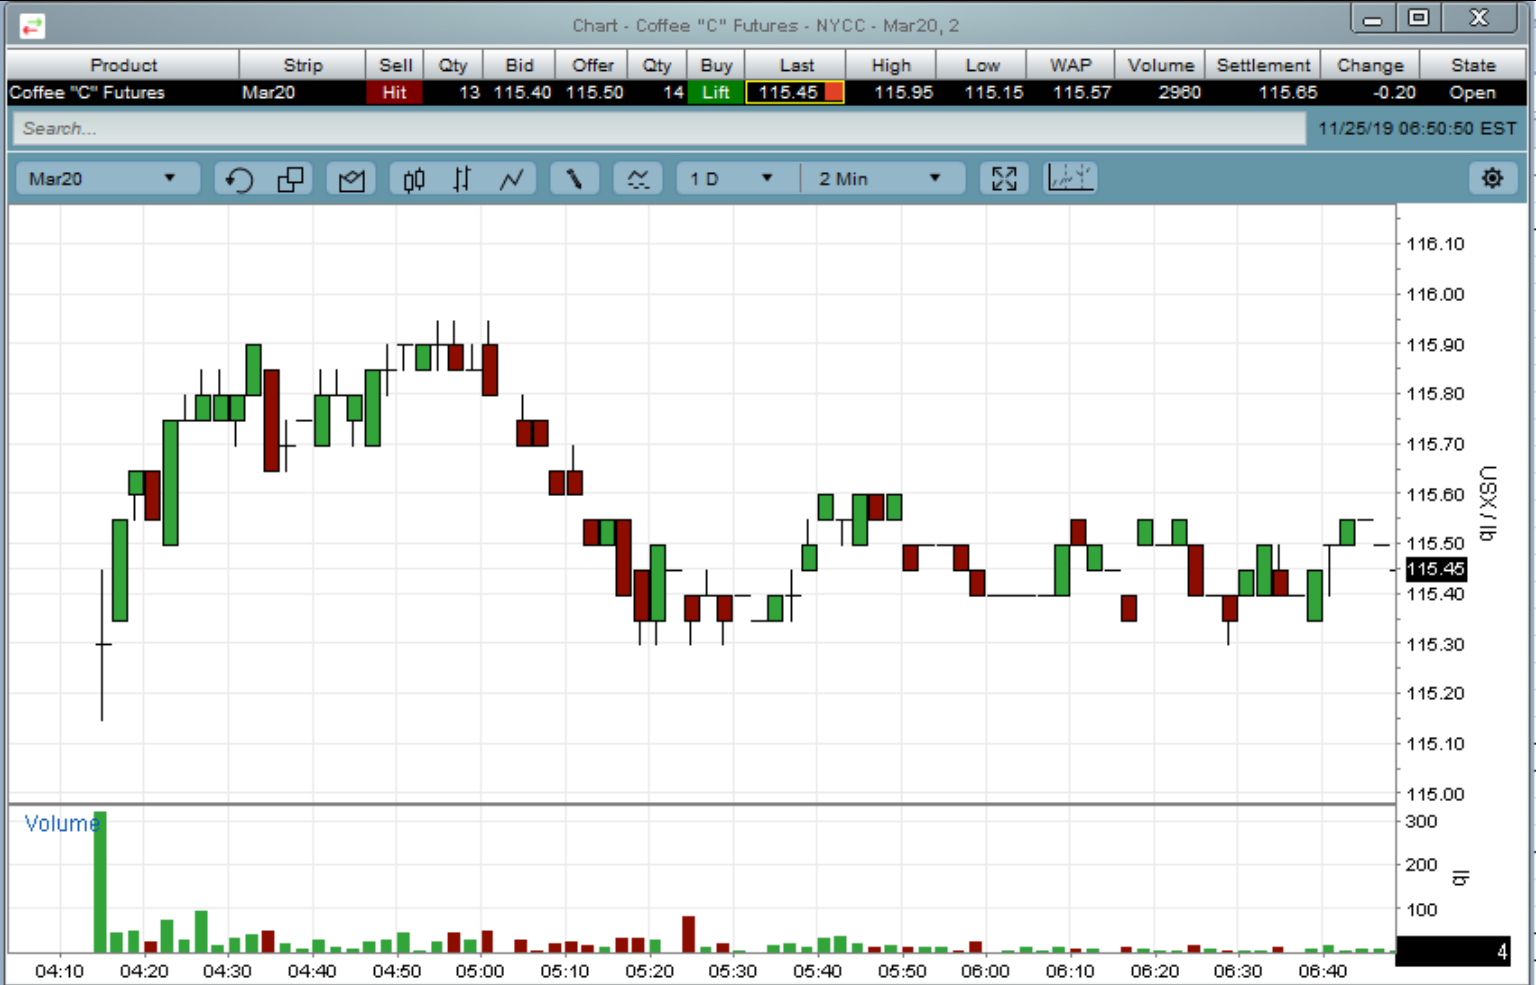Open chart settings gear
The width and height of the screenshot is (1536, 985).
(1493, 179)
